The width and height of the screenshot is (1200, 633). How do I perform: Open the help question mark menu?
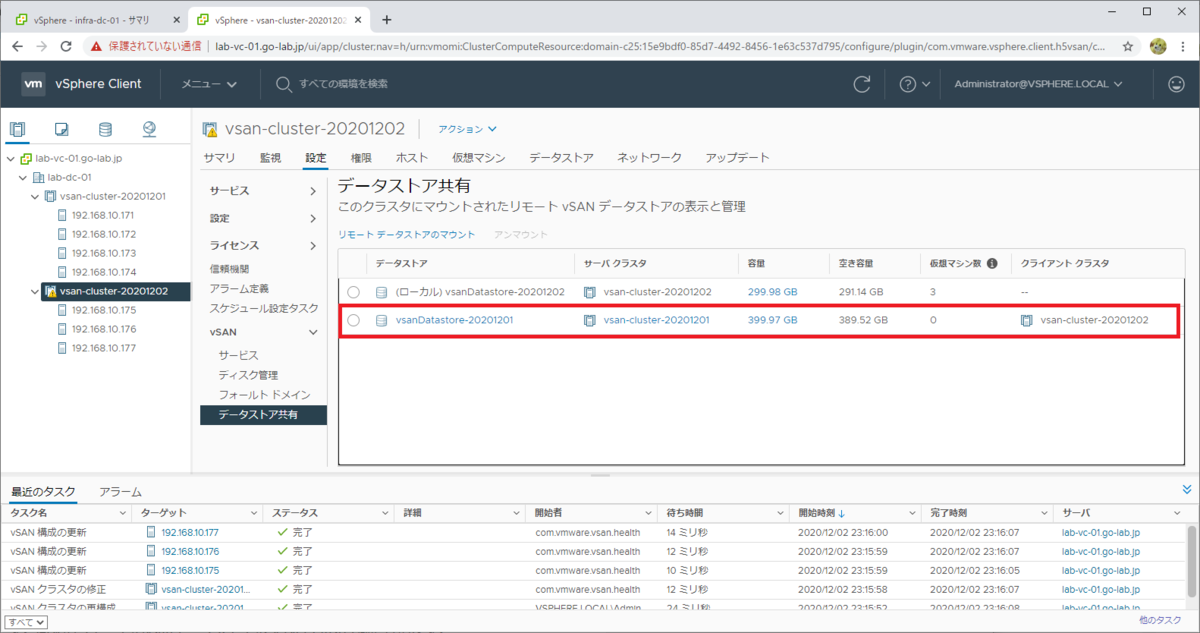coord(915,84)
